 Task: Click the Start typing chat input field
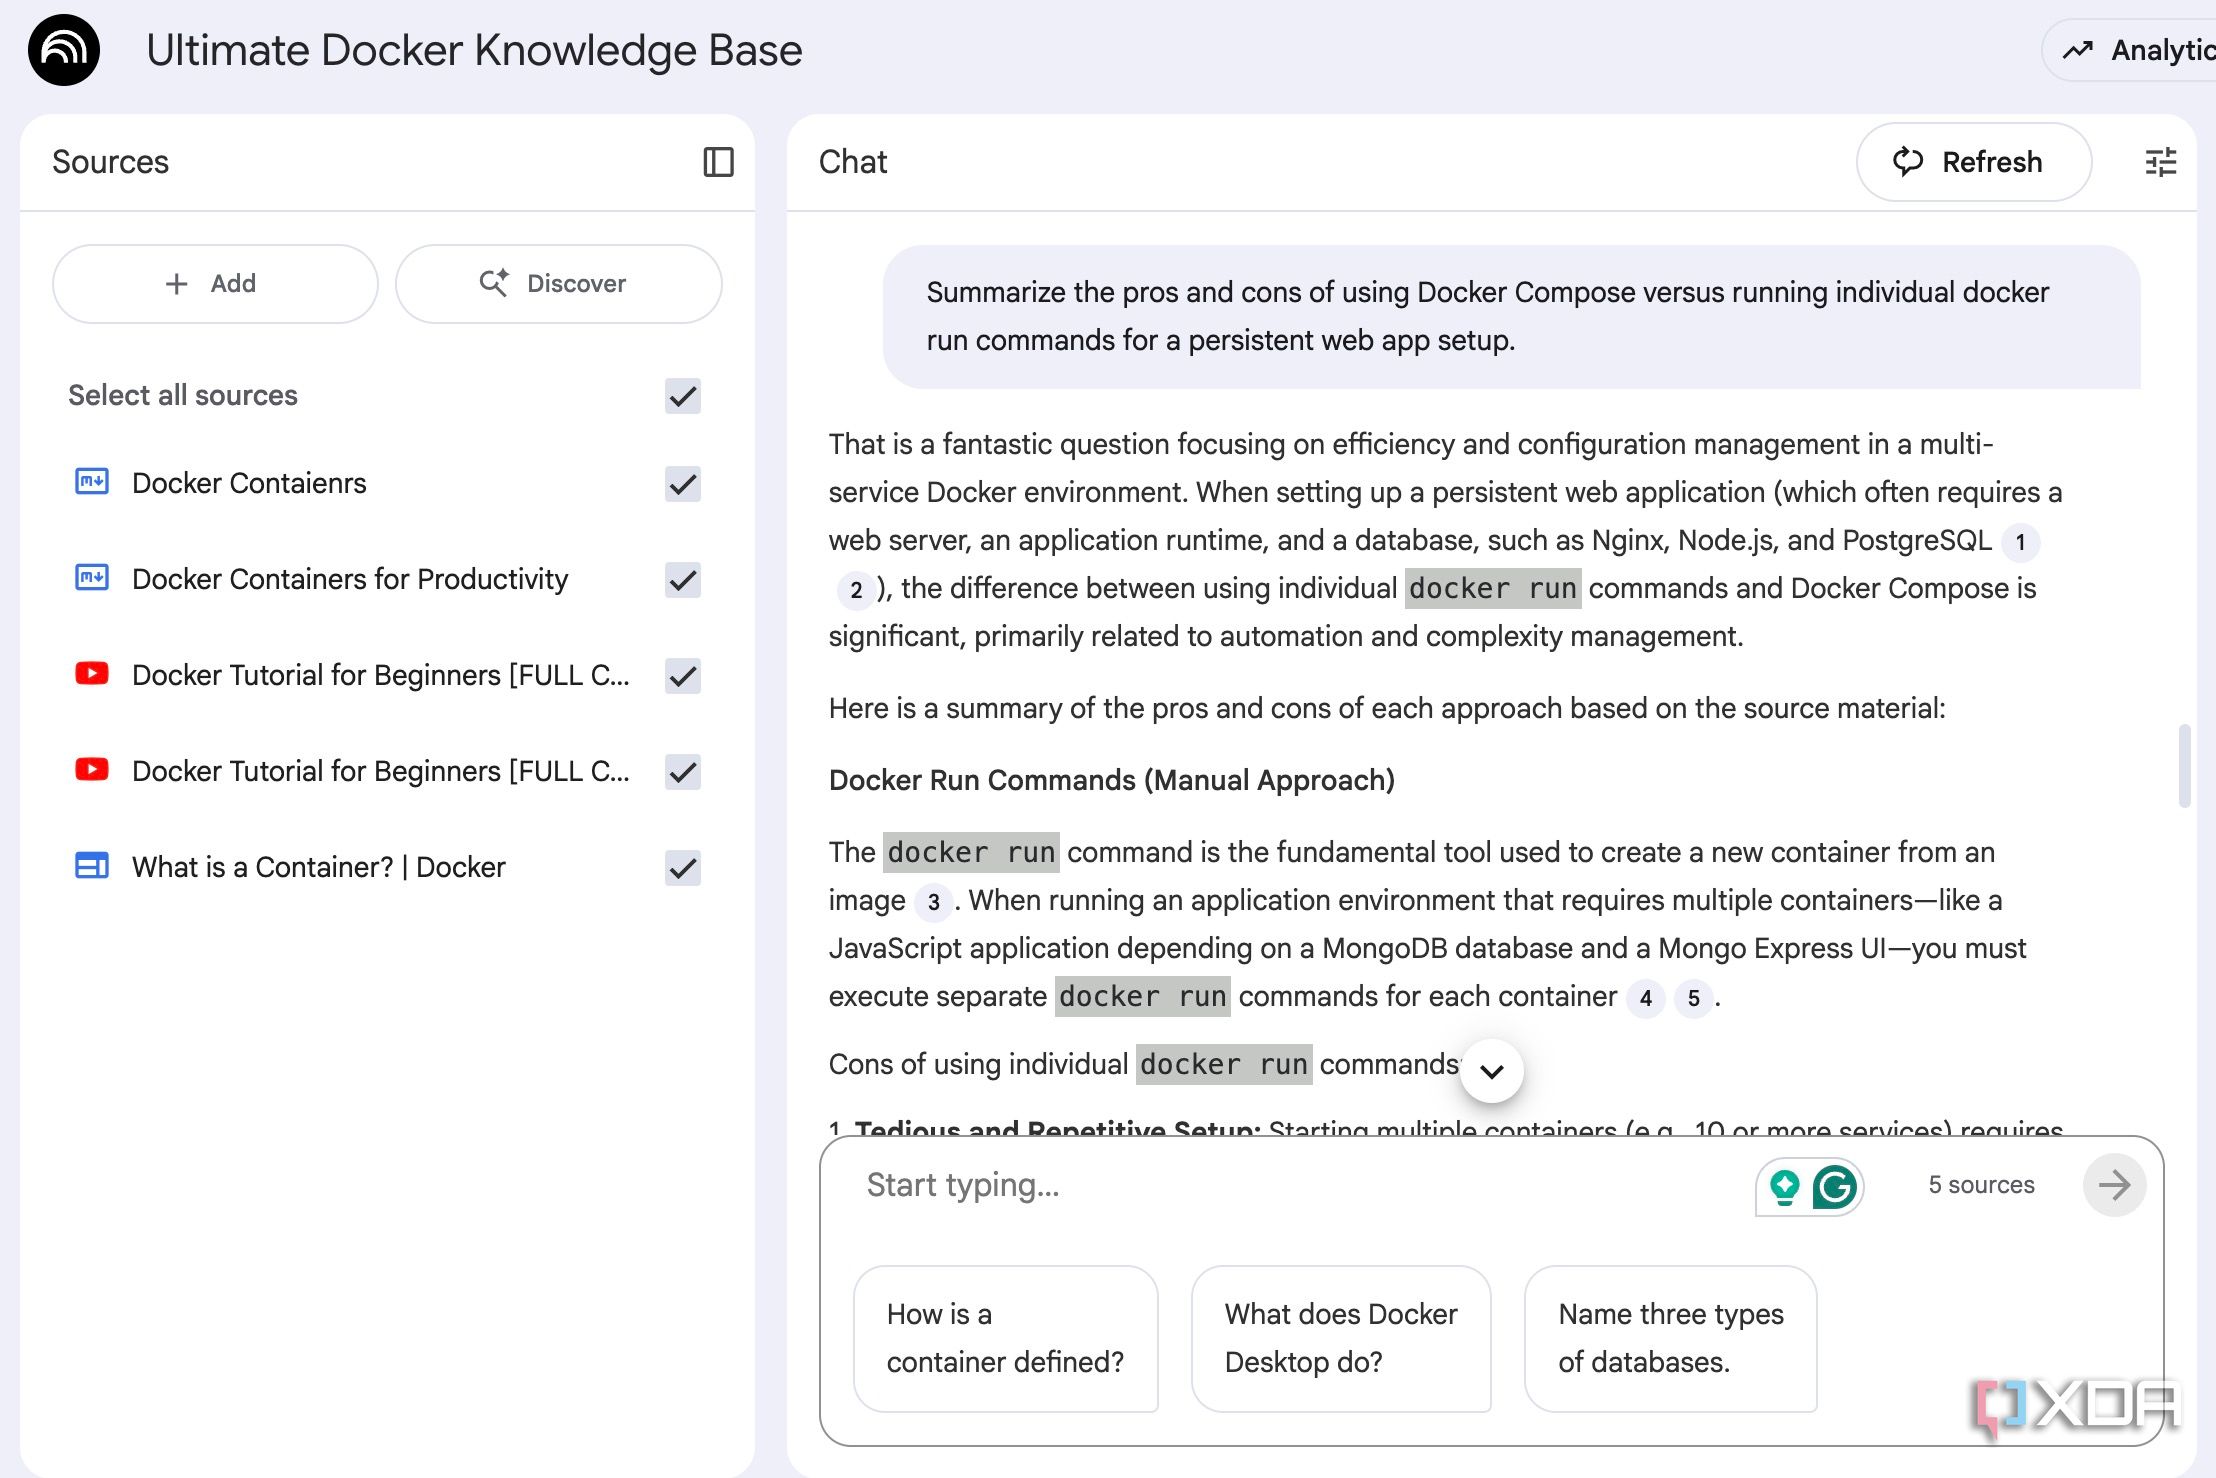[x=1300, y=1185]
